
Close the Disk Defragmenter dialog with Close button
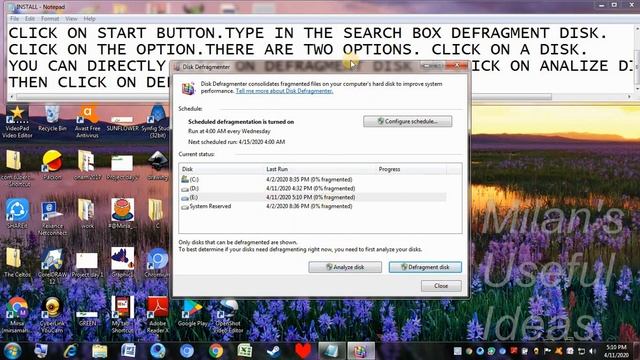pos(441,286)
